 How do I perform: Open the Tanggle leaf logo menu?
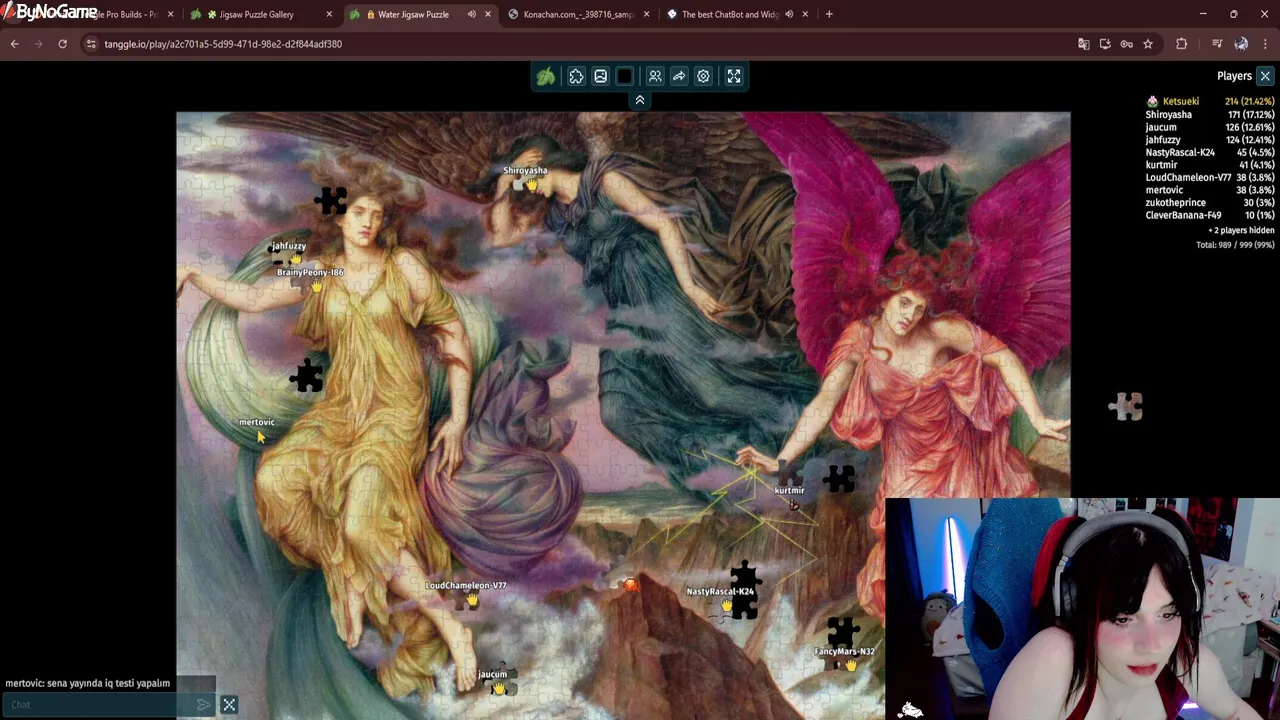point(546,76)
